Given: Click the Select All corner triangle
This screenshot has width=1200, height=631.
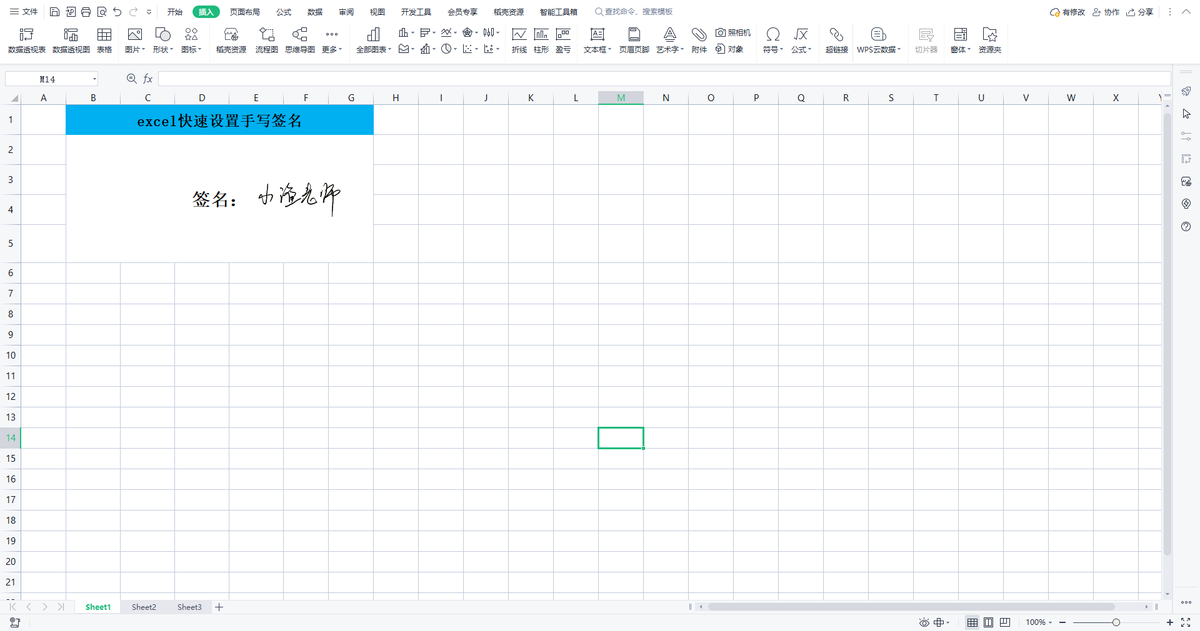Looking at the screenshot, I should point(14,98).
